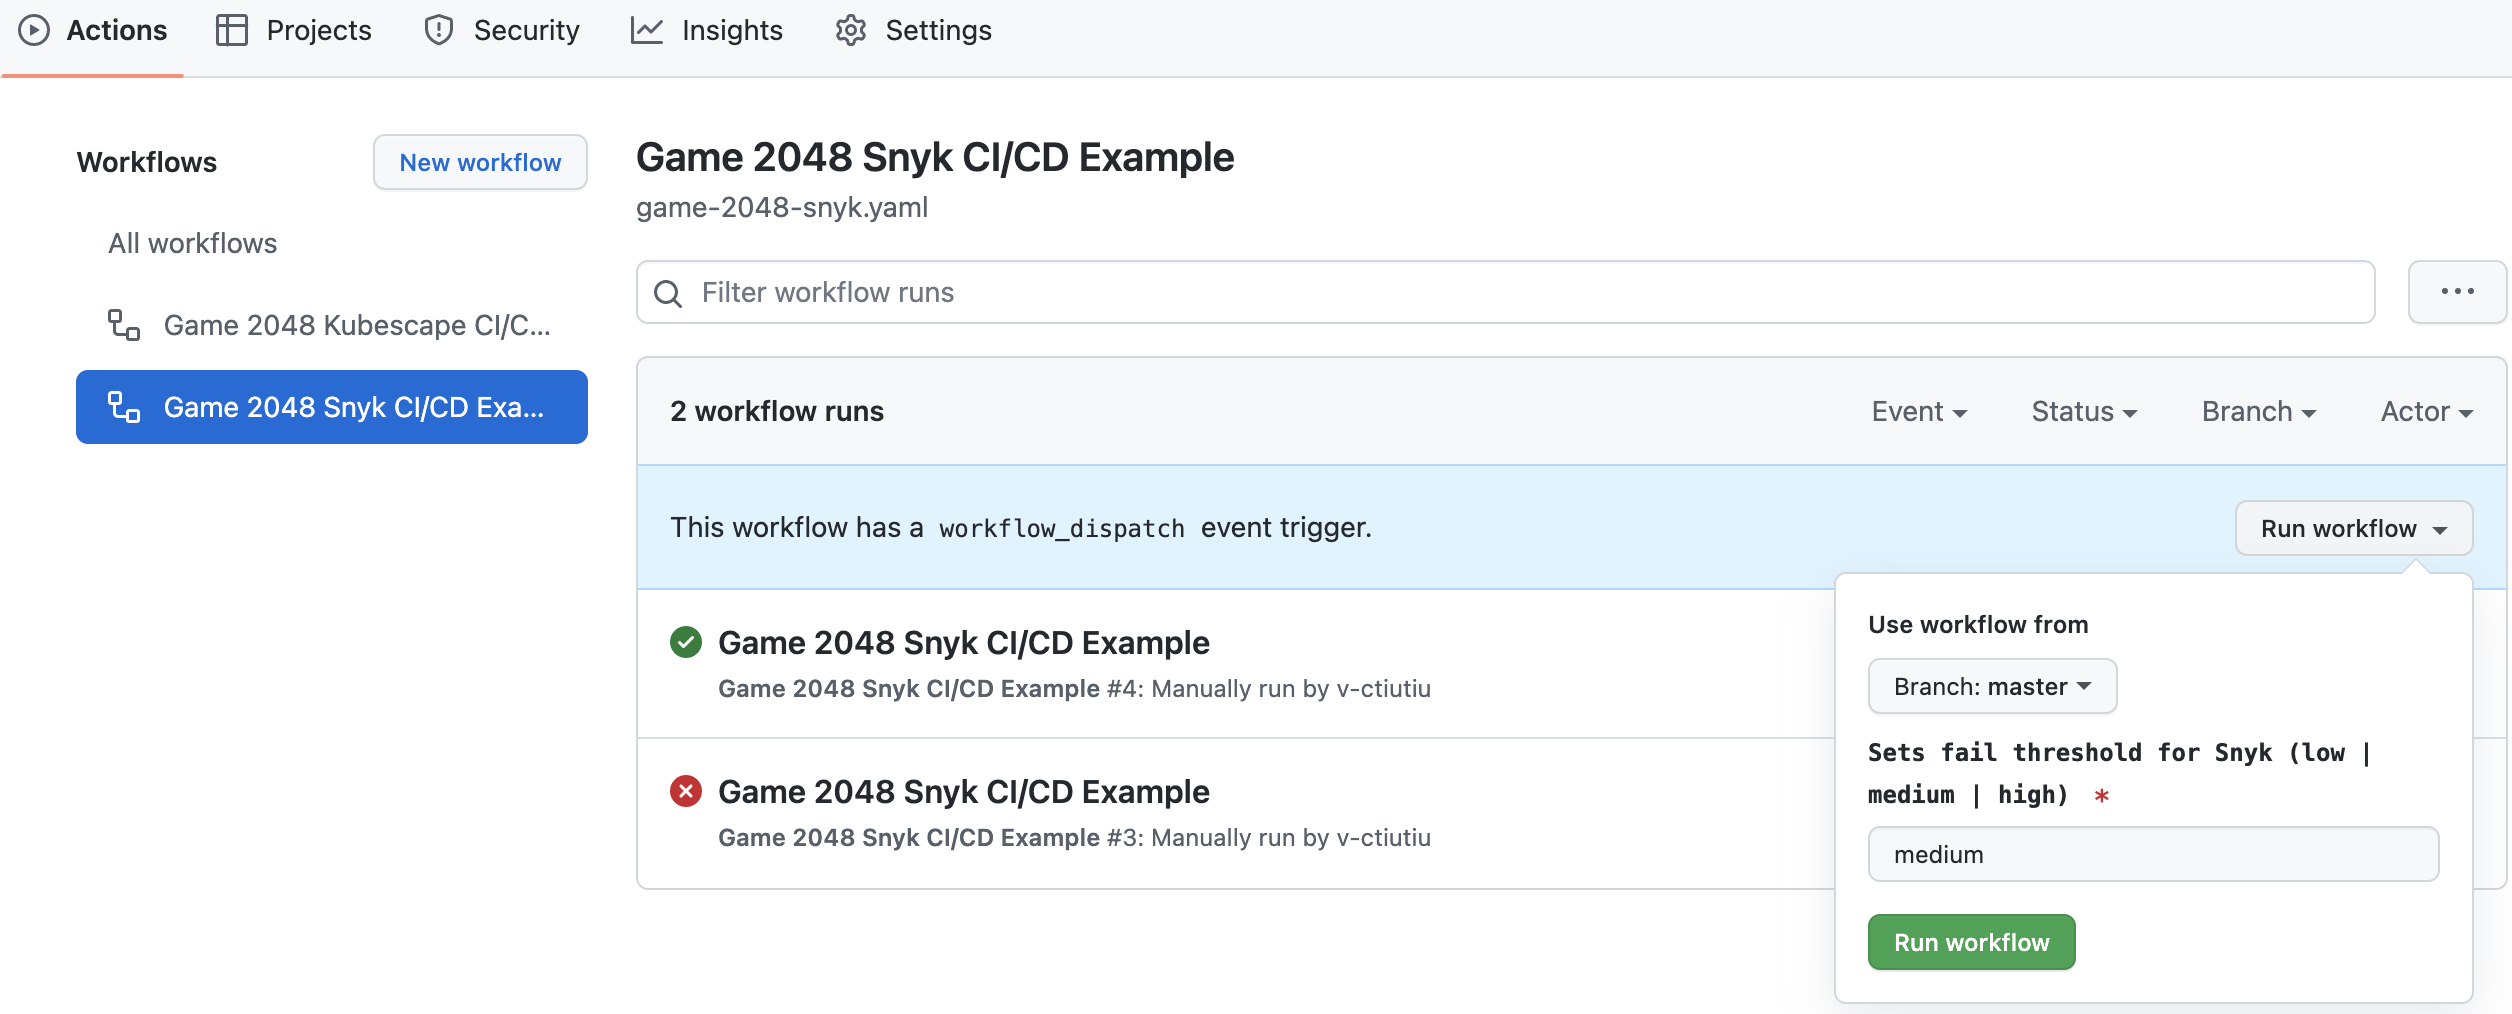Go to the Insights tab
Viewport: 2512px width, 1014px height.
click(x=707, y=31)
